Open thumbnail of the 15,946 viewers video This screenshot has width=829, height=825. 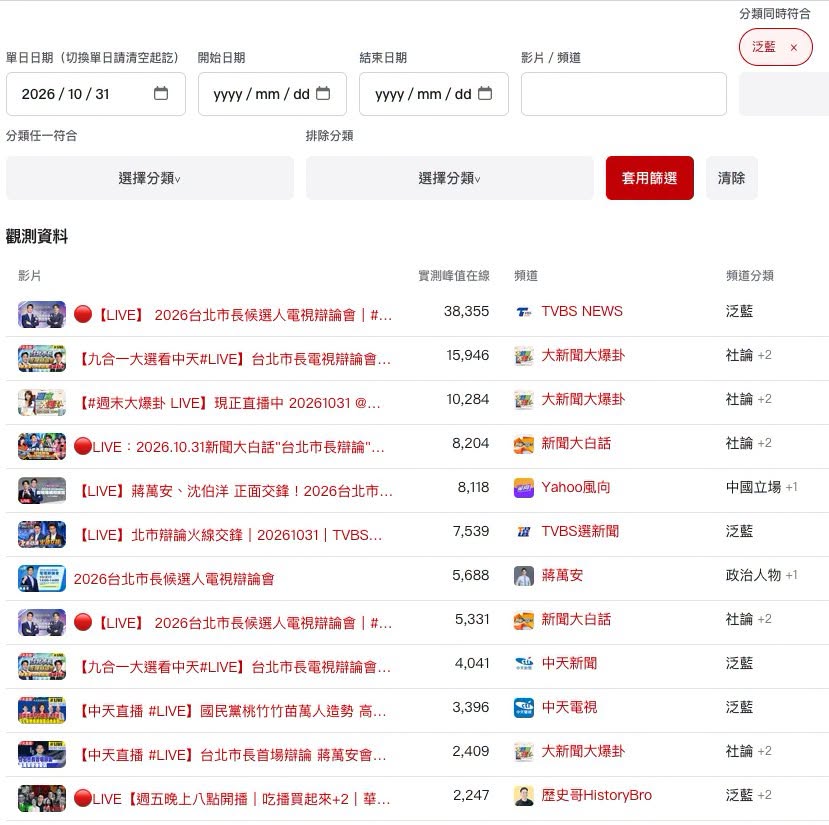(42, 359)
